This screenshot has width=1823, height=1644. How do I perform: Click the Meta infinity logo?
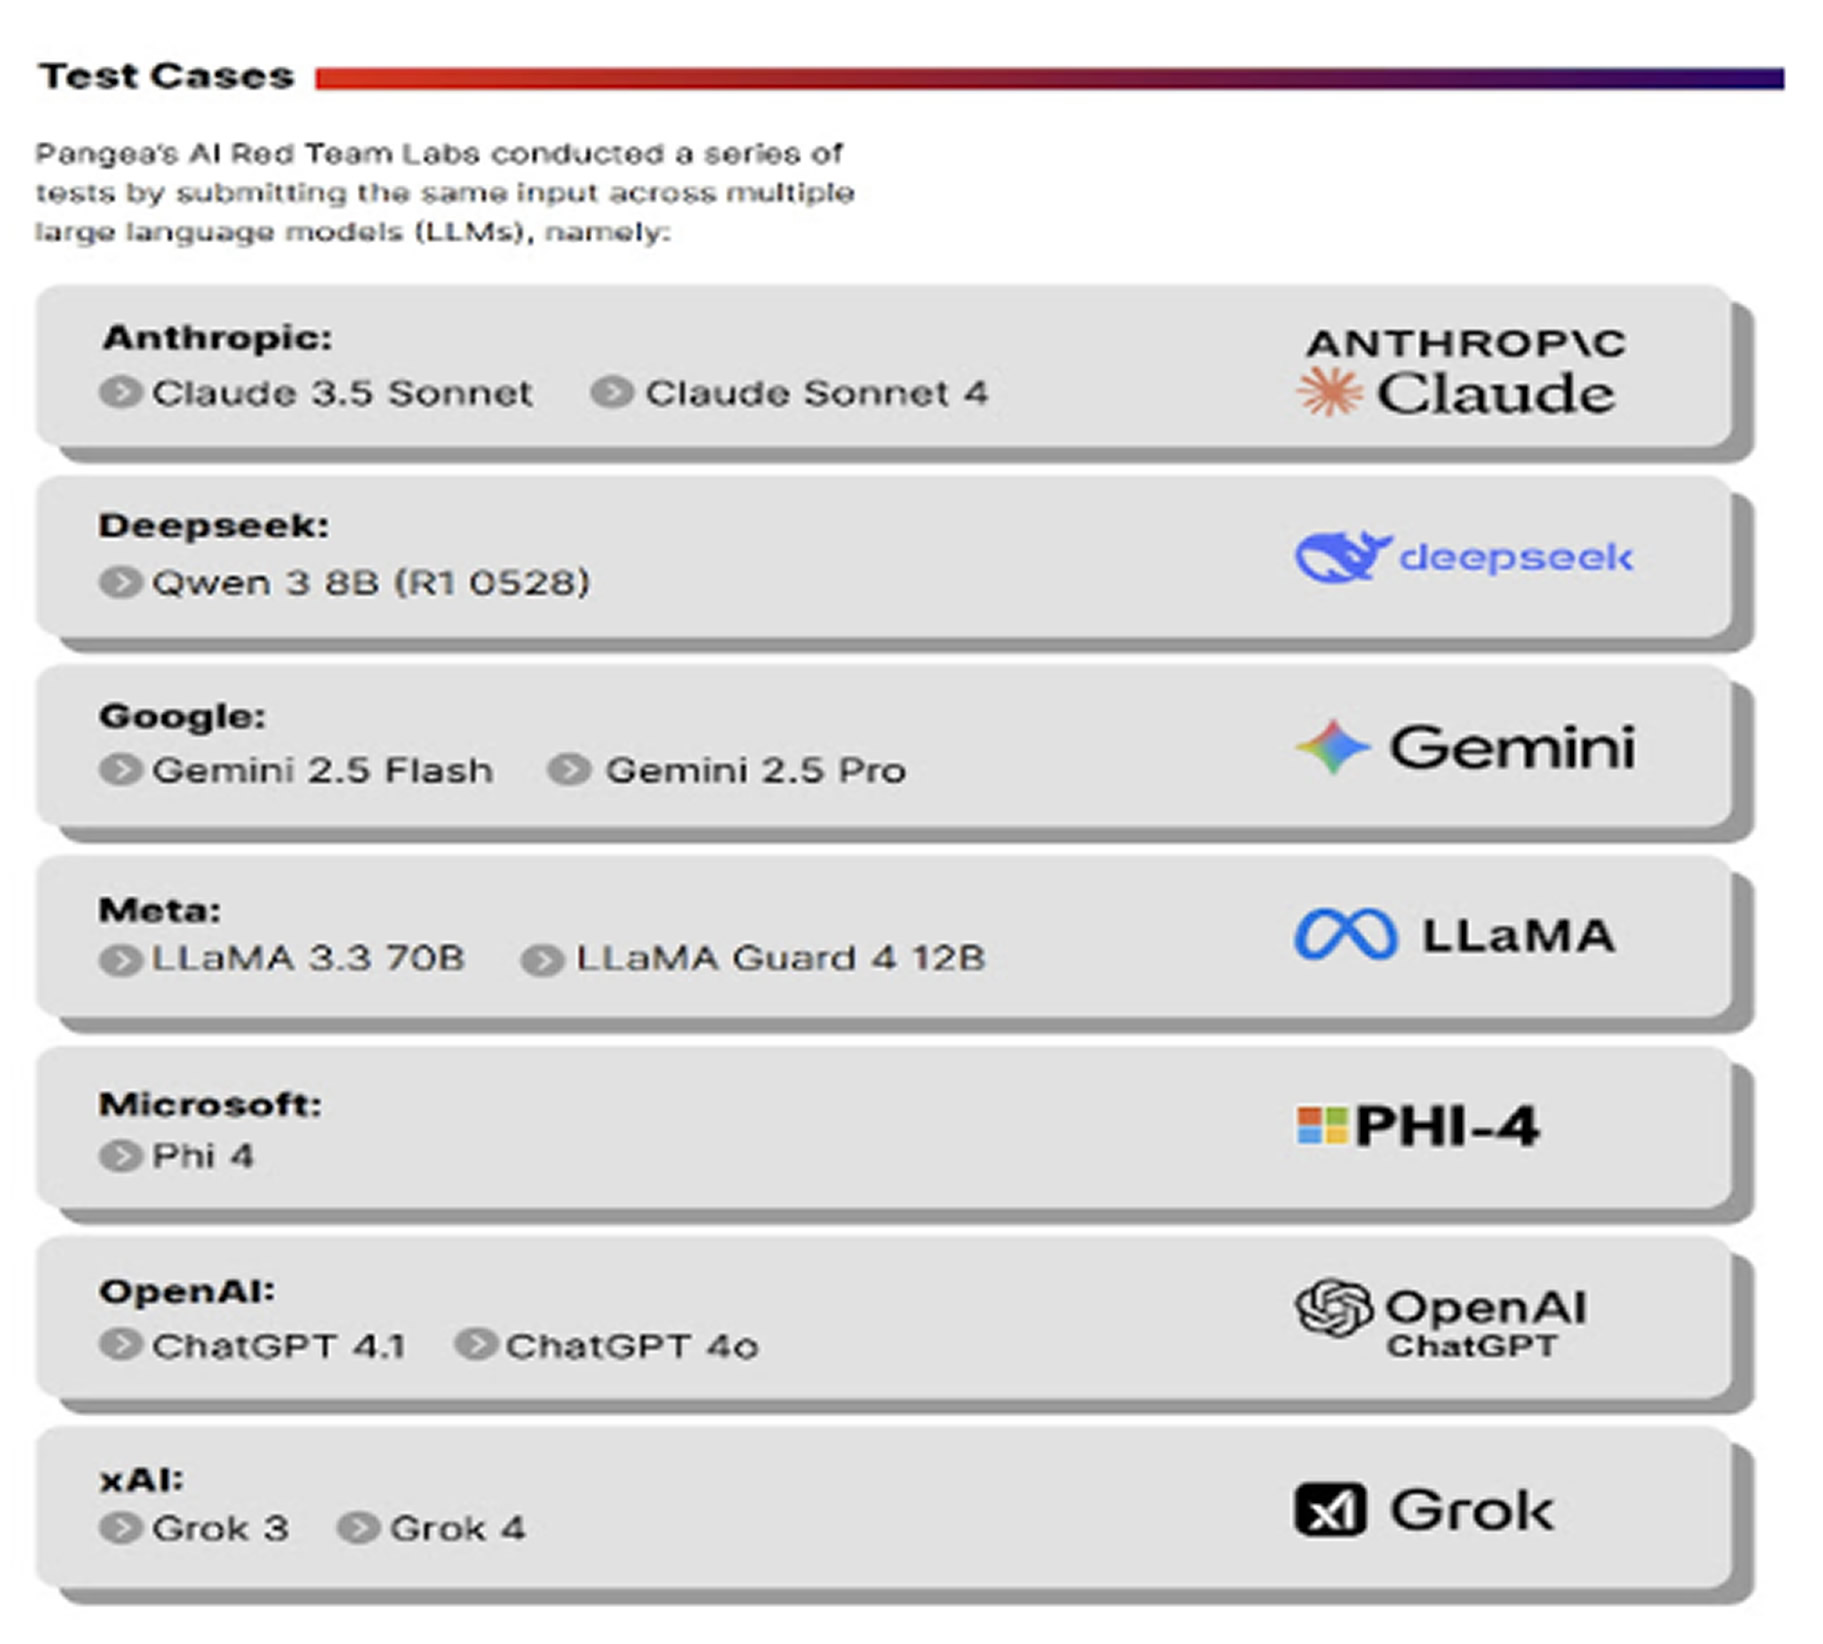[1344, 936]
